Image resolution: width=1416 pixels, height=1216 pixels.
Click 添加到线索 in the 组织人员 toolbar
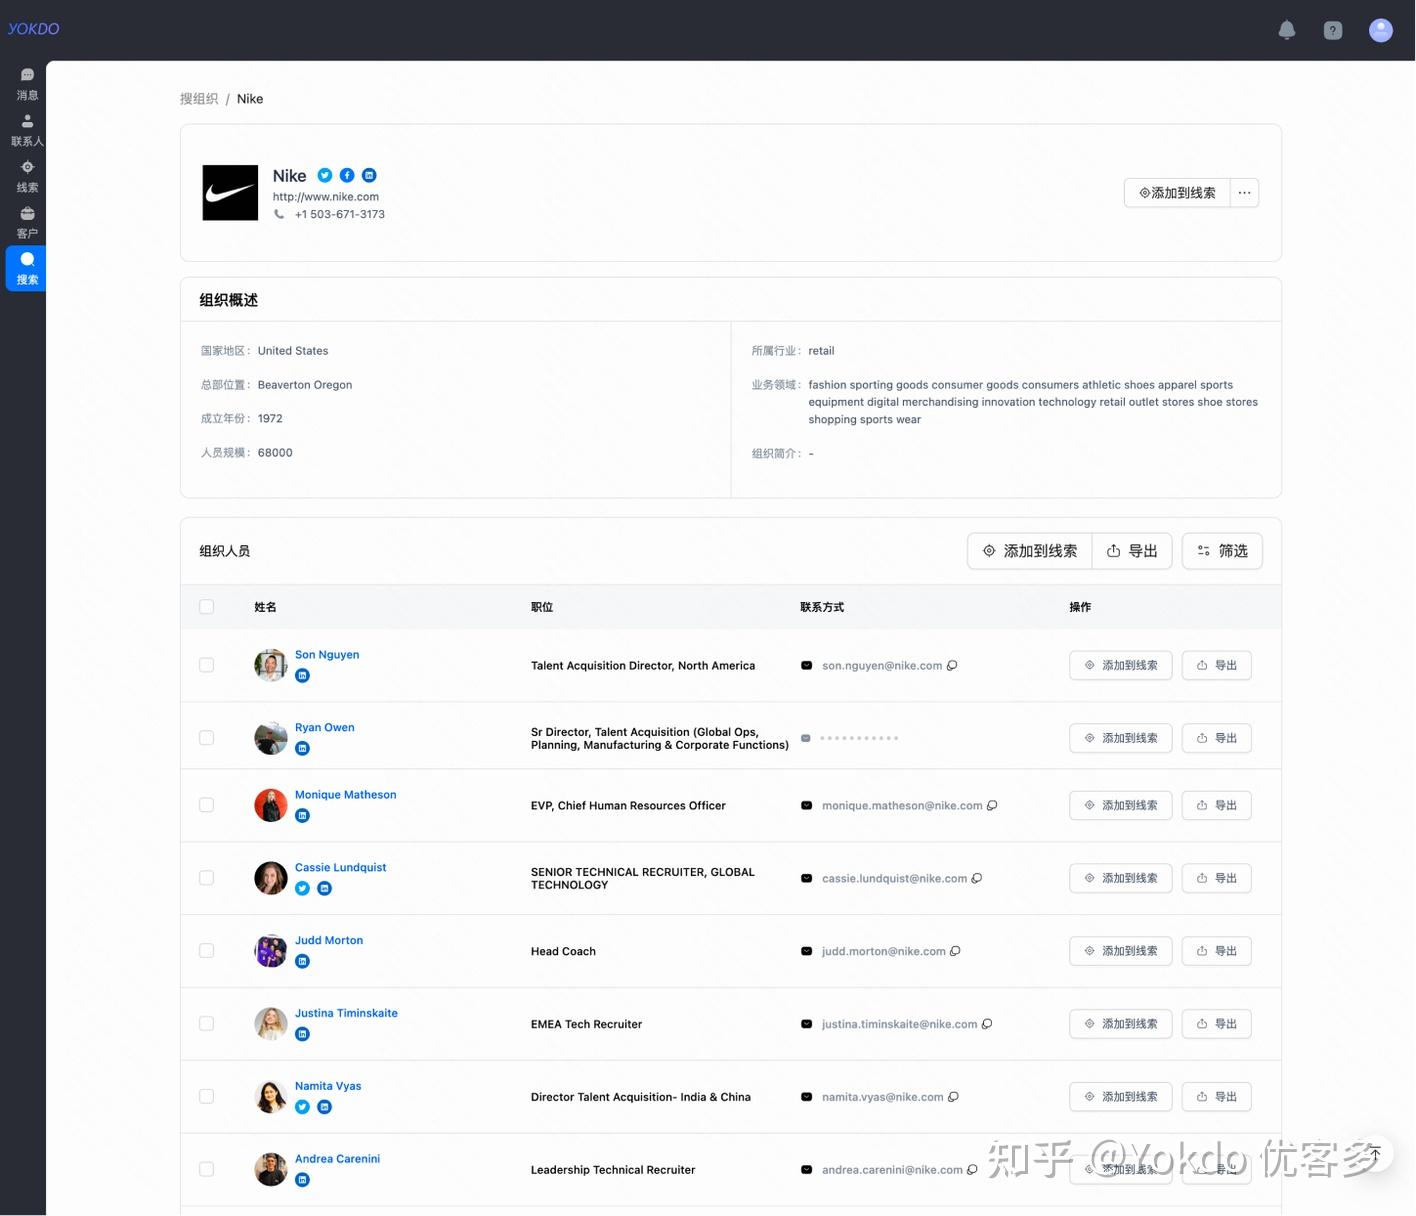click(x=1030, y=551)
